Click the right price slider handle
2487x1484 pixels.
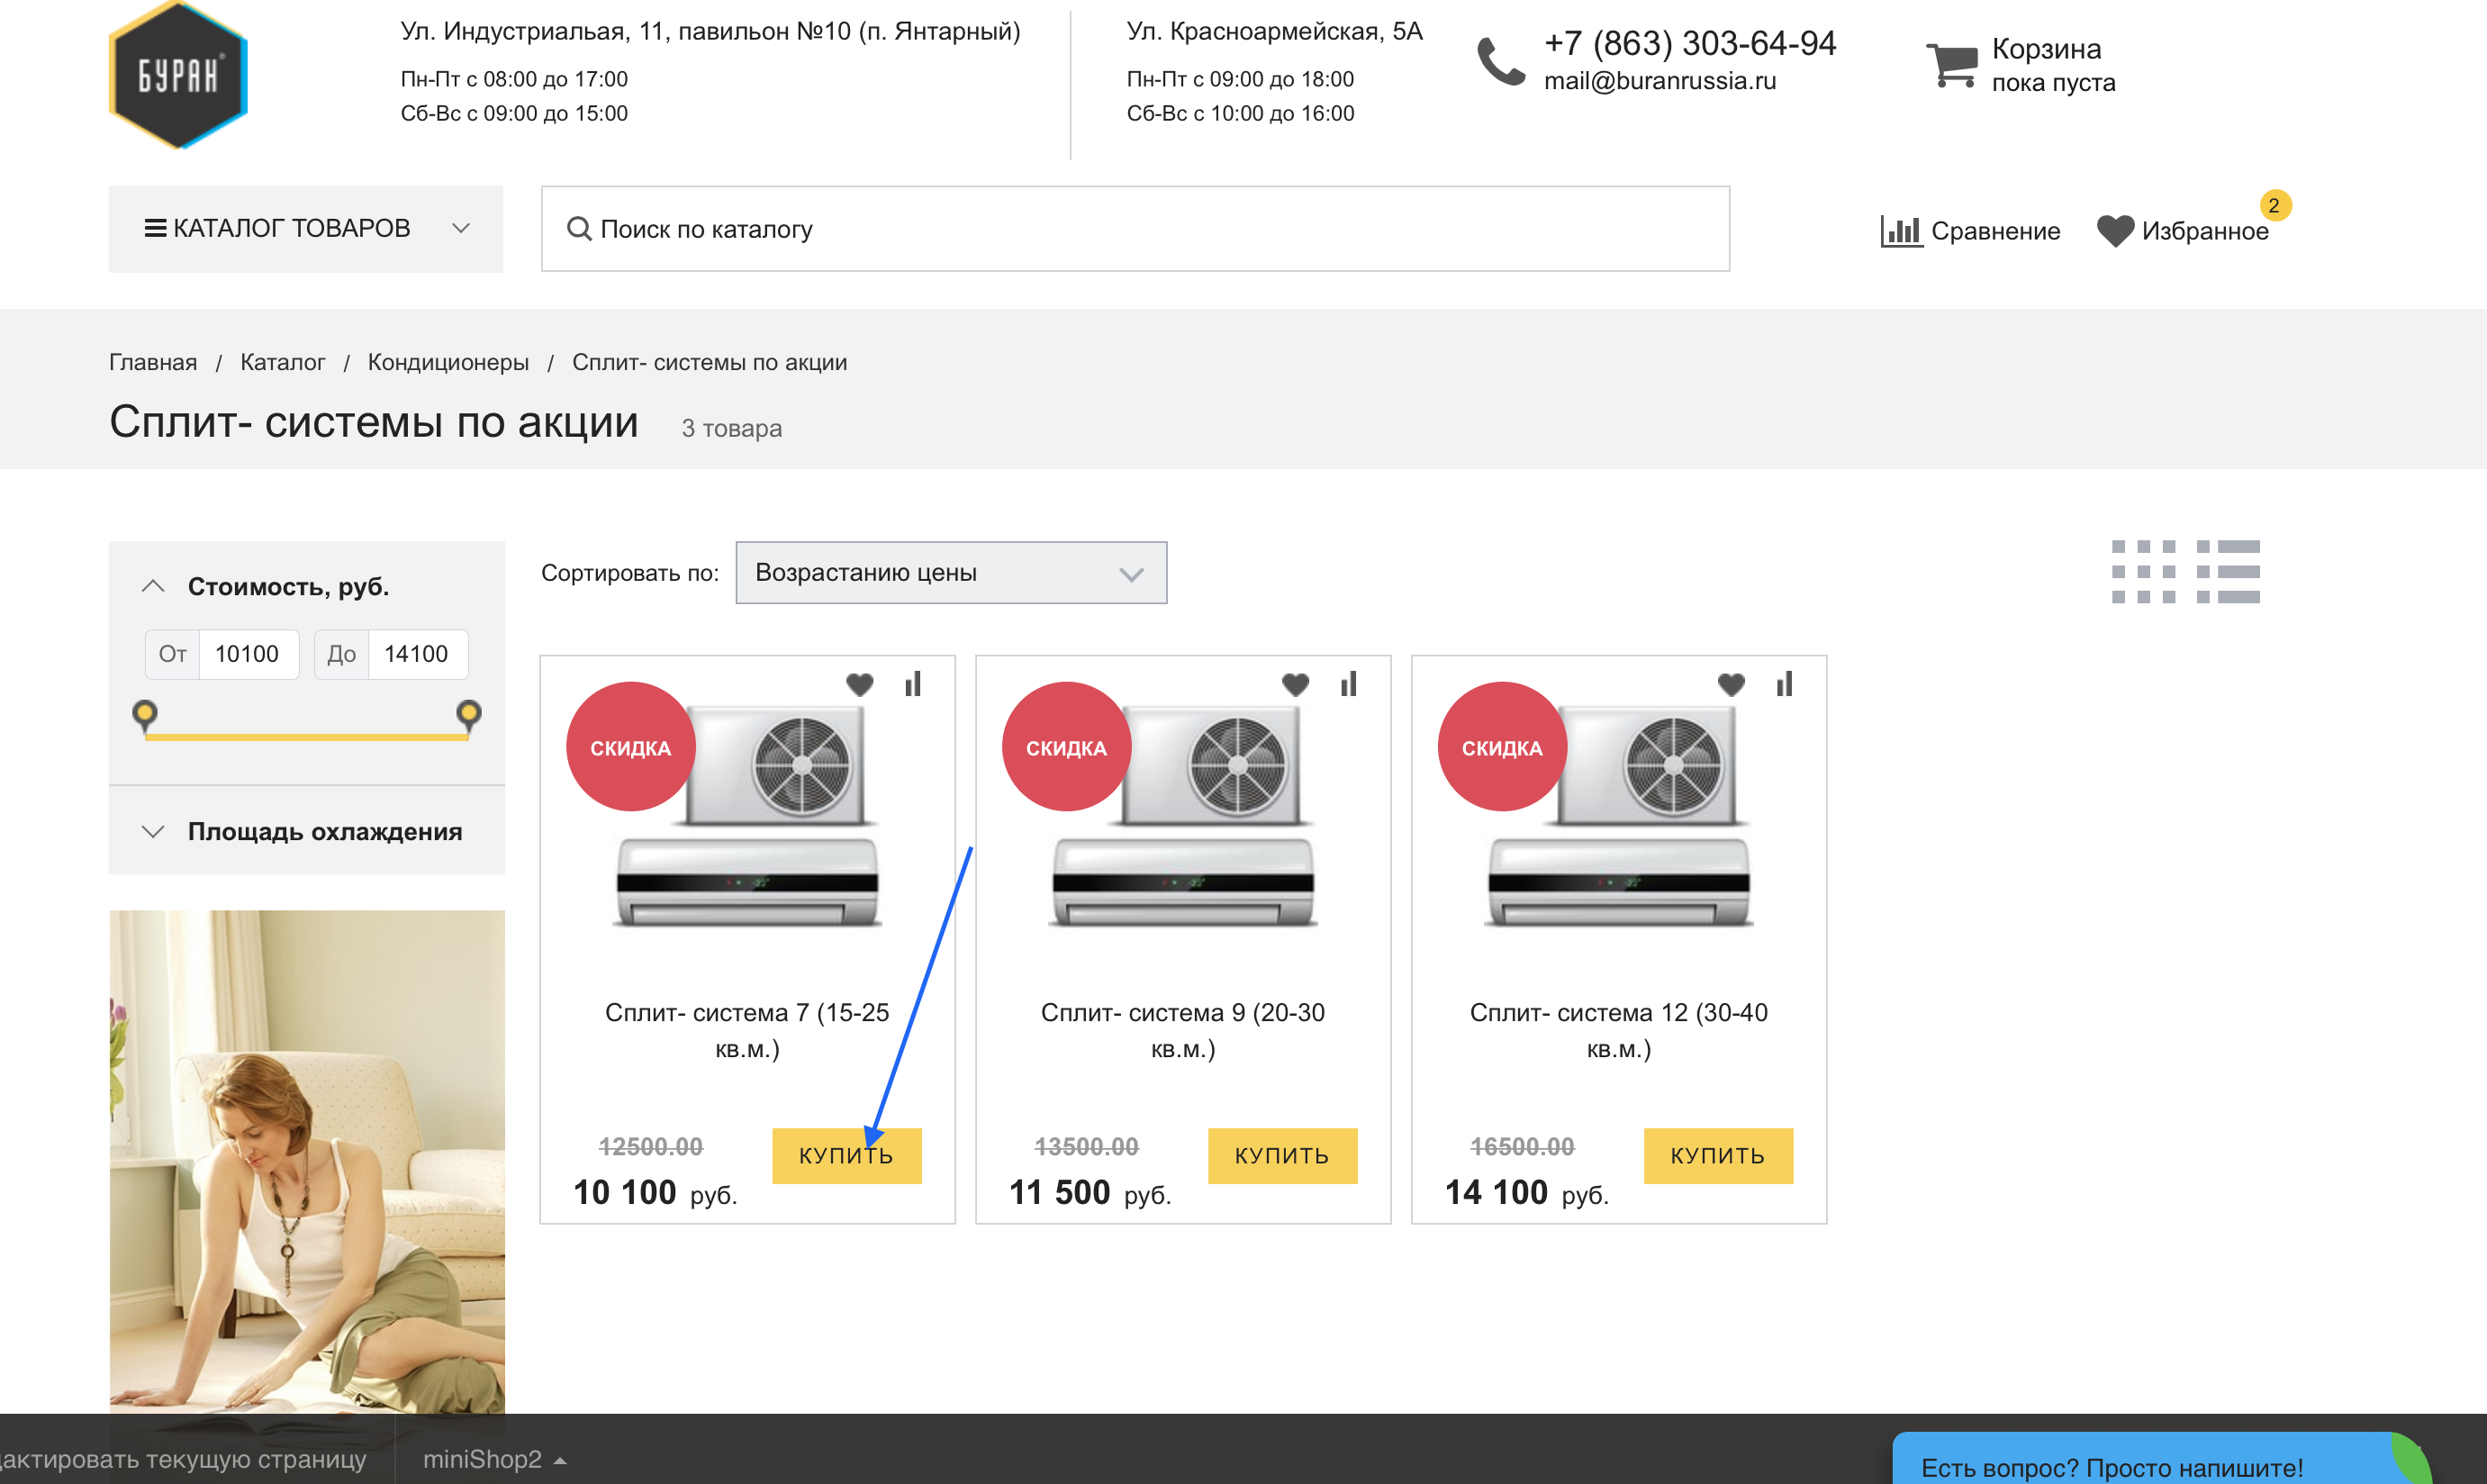[x=468, y=714]
